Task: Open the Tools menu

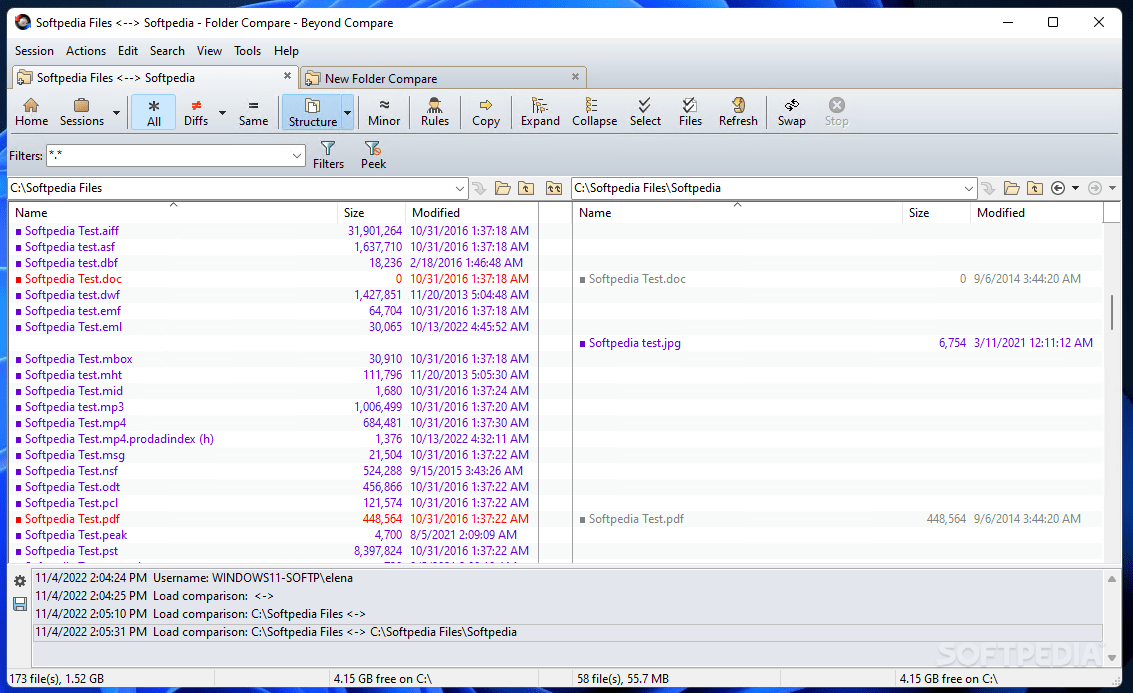Action: tap(247, 51)
